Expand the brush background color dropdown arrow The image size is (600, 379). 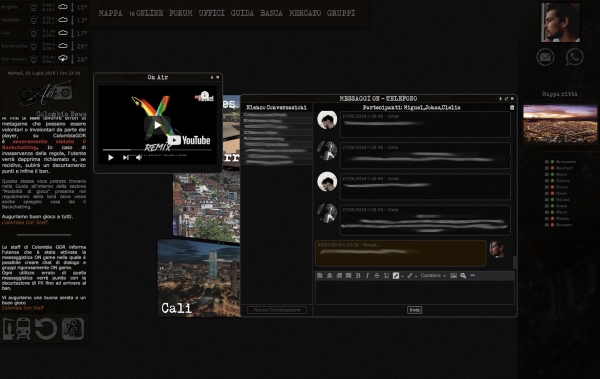coord(416,276)
